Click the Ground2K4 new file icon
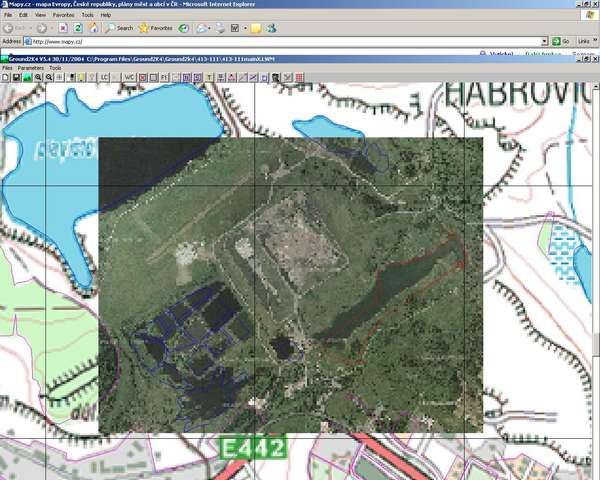The height and width of the screenshot is (480, 600). pos(5,76)
